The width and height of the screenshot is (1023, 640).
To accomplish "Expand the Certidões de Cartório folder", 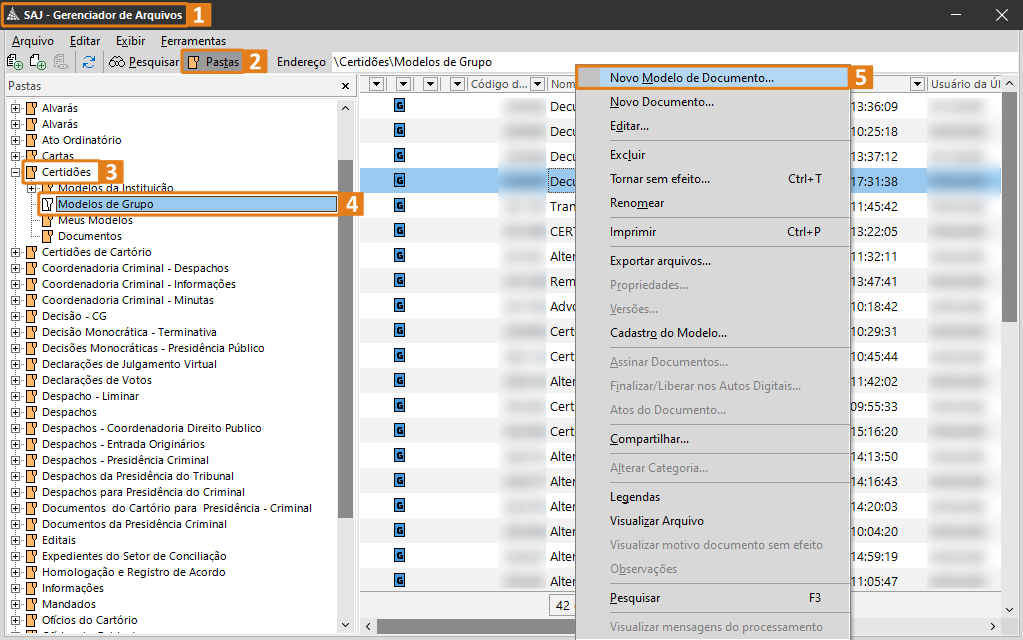I will (x=16, y=252).
